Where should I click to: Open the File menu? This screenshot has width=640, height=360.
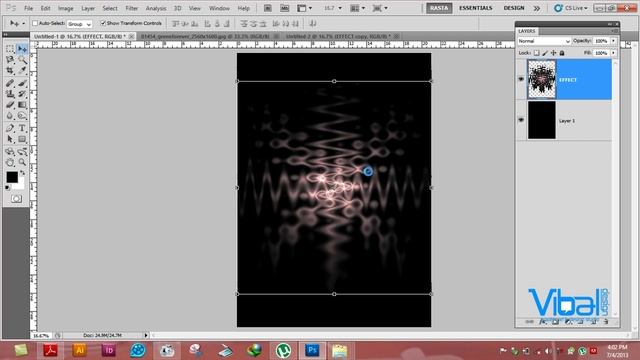coord(28,8)
